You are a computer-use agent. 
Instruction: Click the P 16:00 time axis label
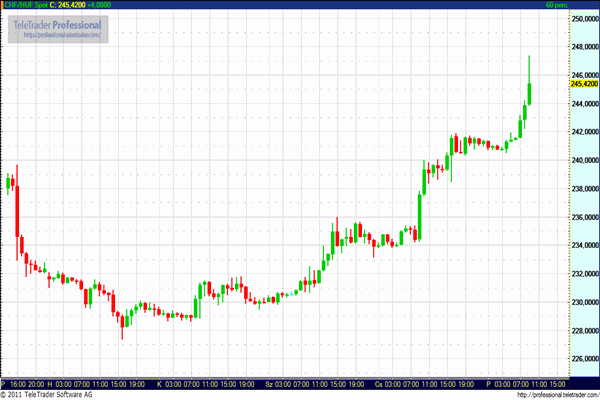(13, 384)
